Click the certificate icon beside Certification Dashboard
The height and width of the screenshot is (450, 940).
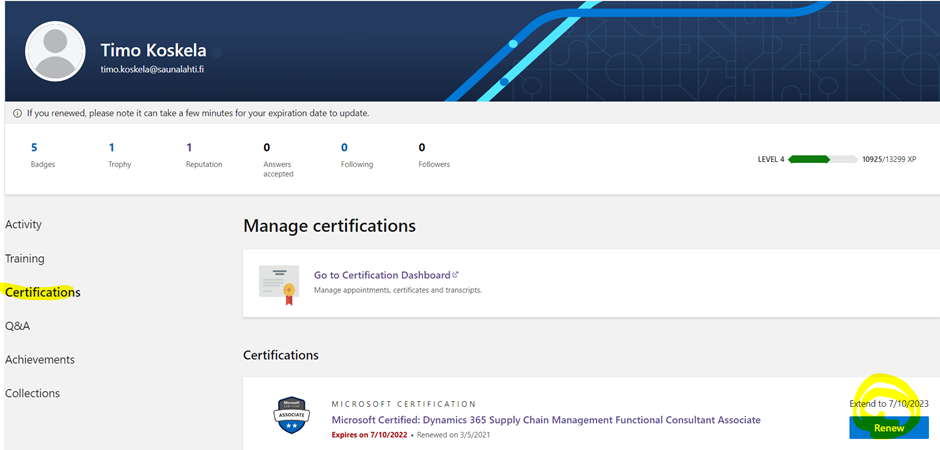click(x=278, y=283)
